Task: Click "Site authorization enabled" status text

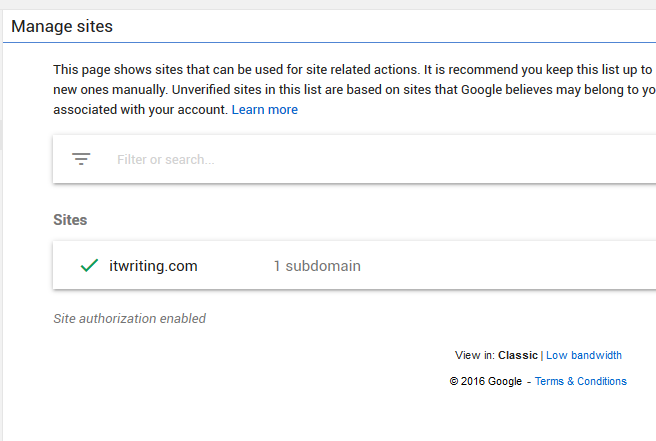Action: point(129,319)
